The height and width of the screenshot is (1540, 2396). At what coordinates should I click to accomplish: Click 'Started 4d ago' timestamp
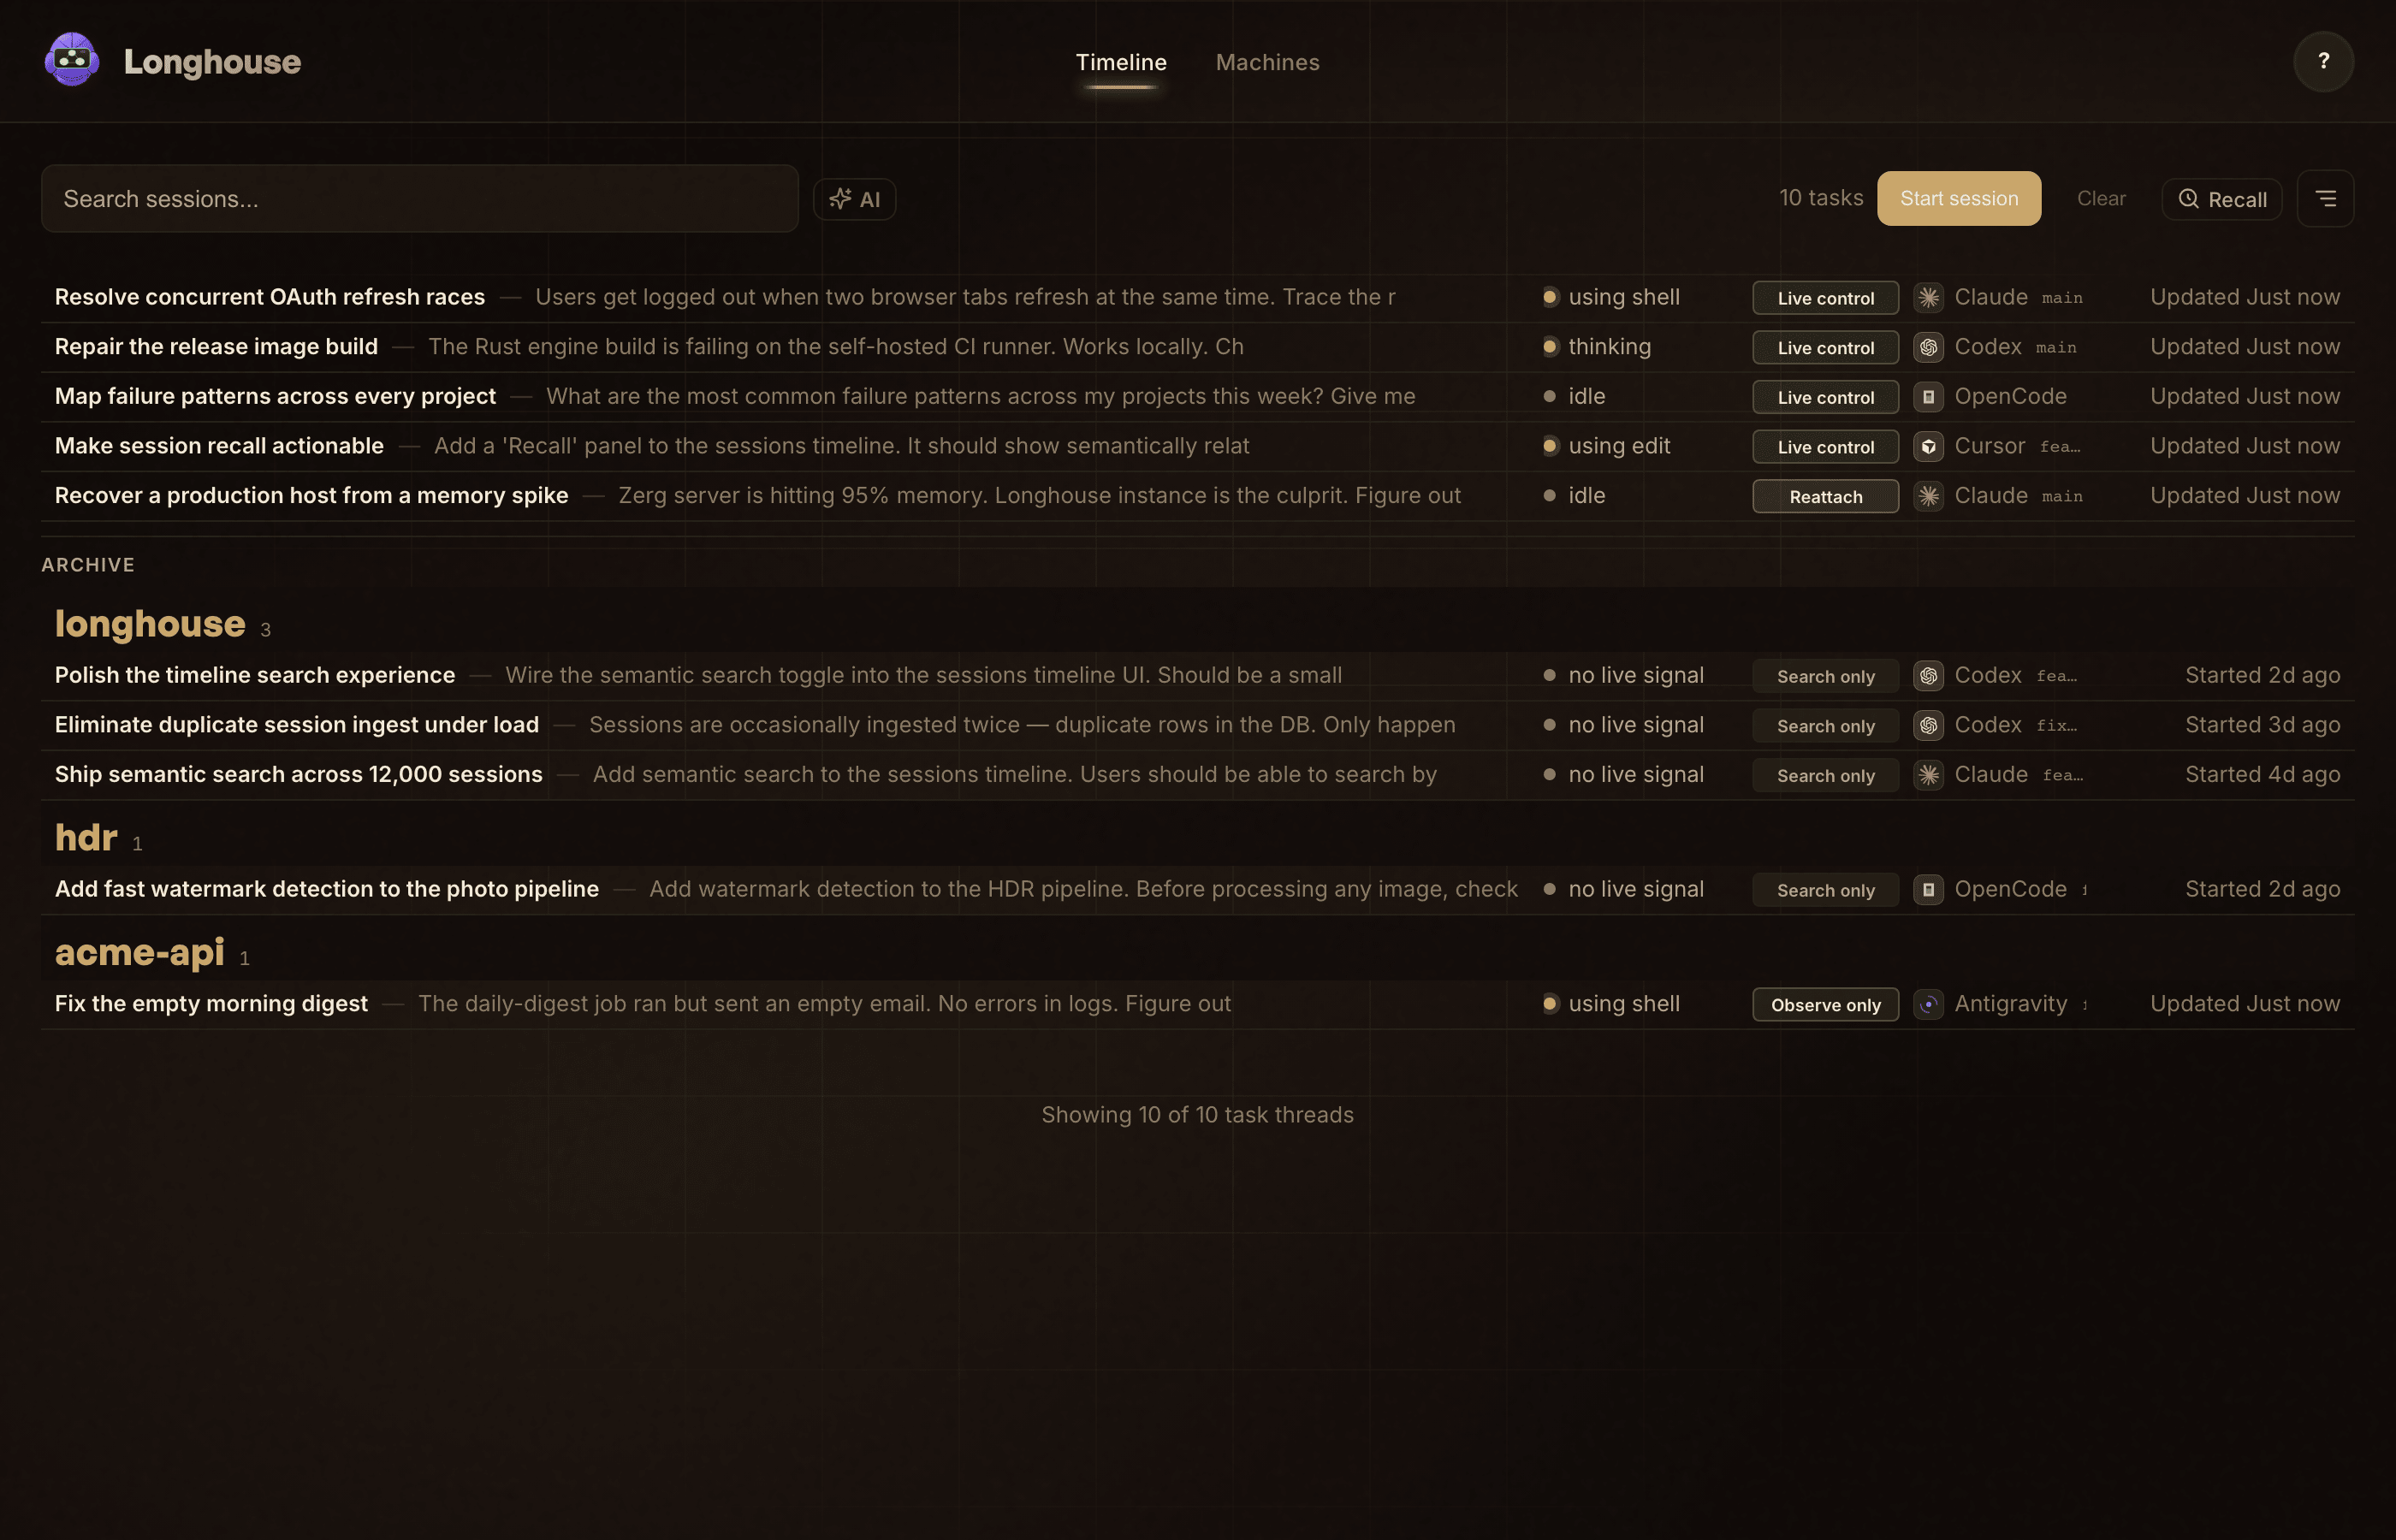pyautogui.click(x=2262, y=775)
